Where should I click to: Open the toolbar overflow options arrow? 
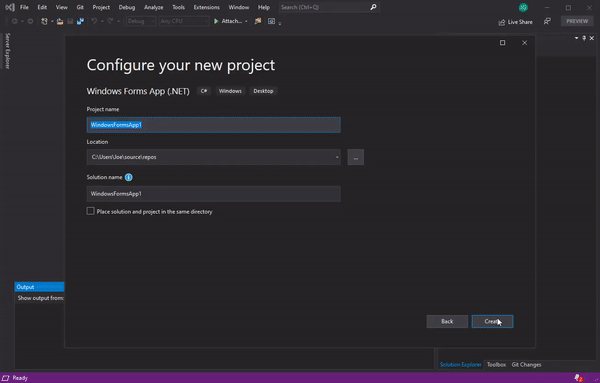tap(280, 23)
